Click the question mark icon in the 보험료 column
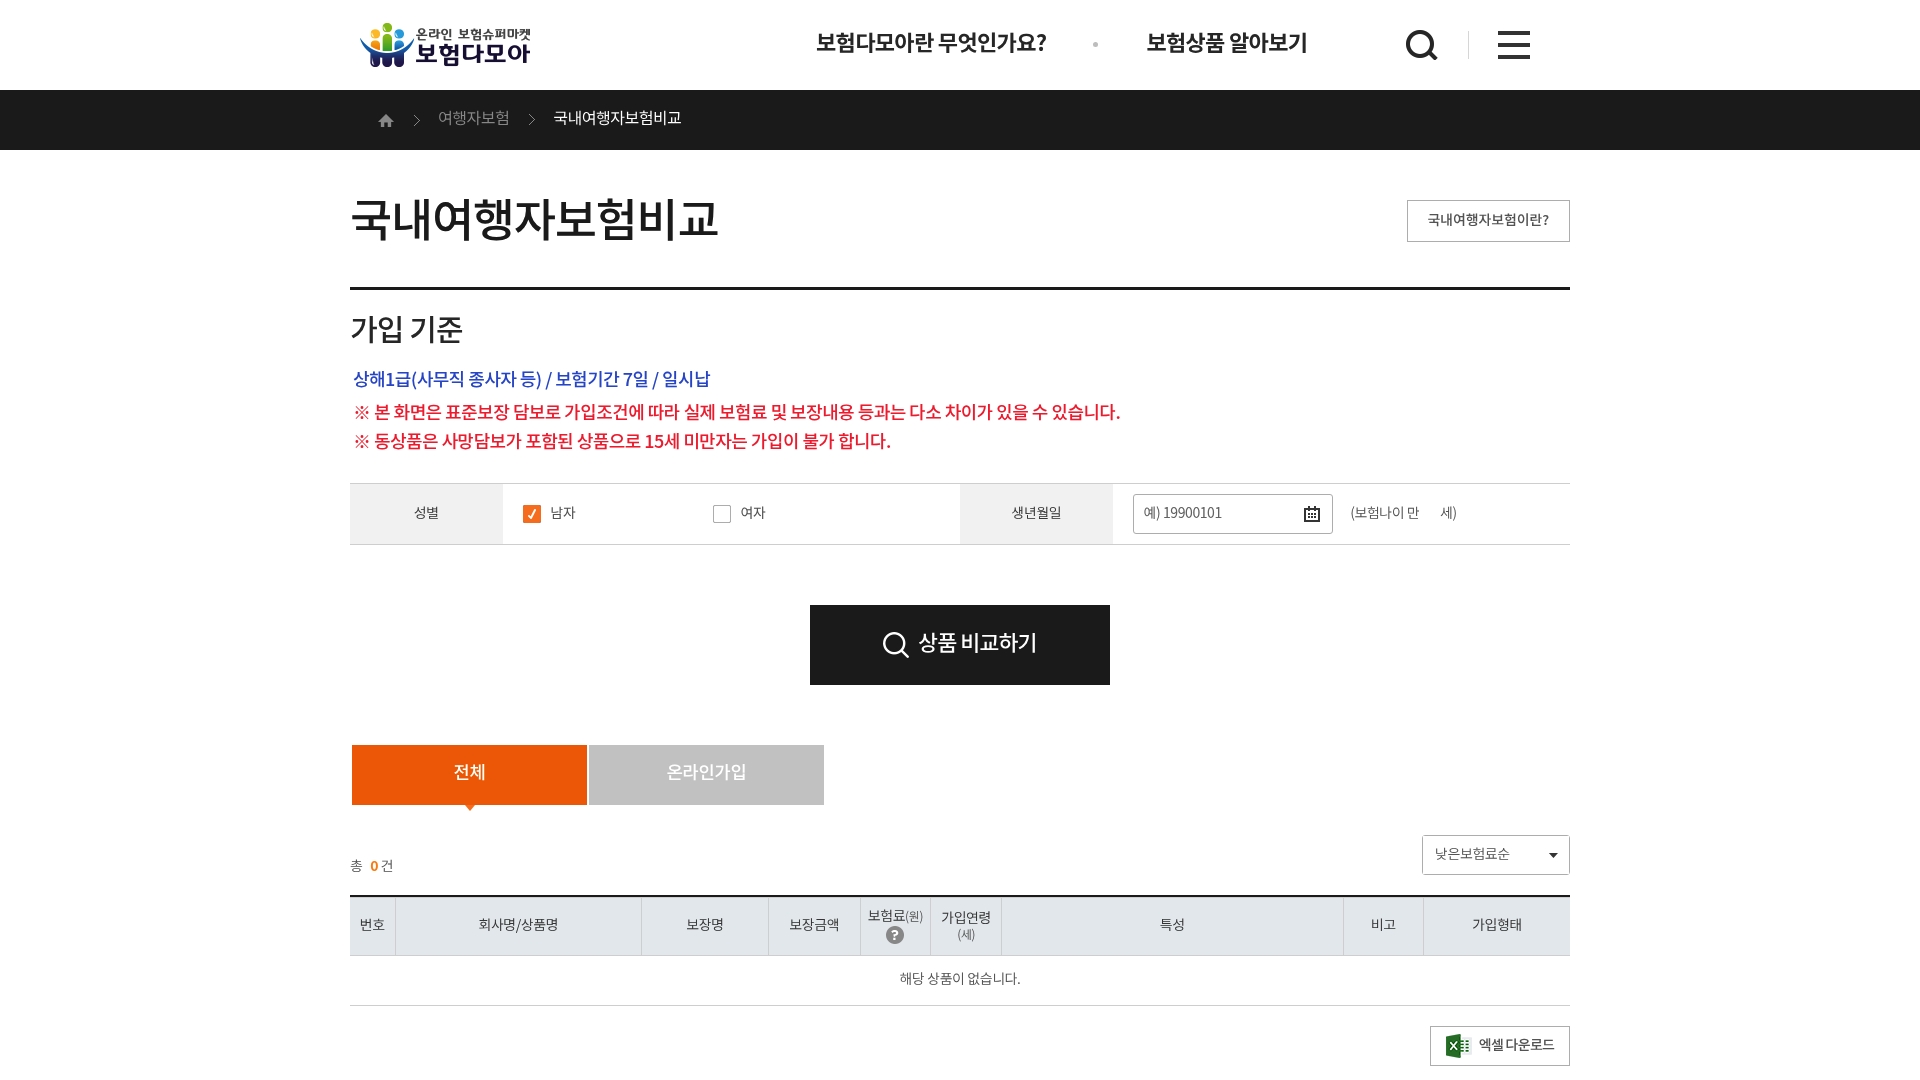 [x=895, y=936]
